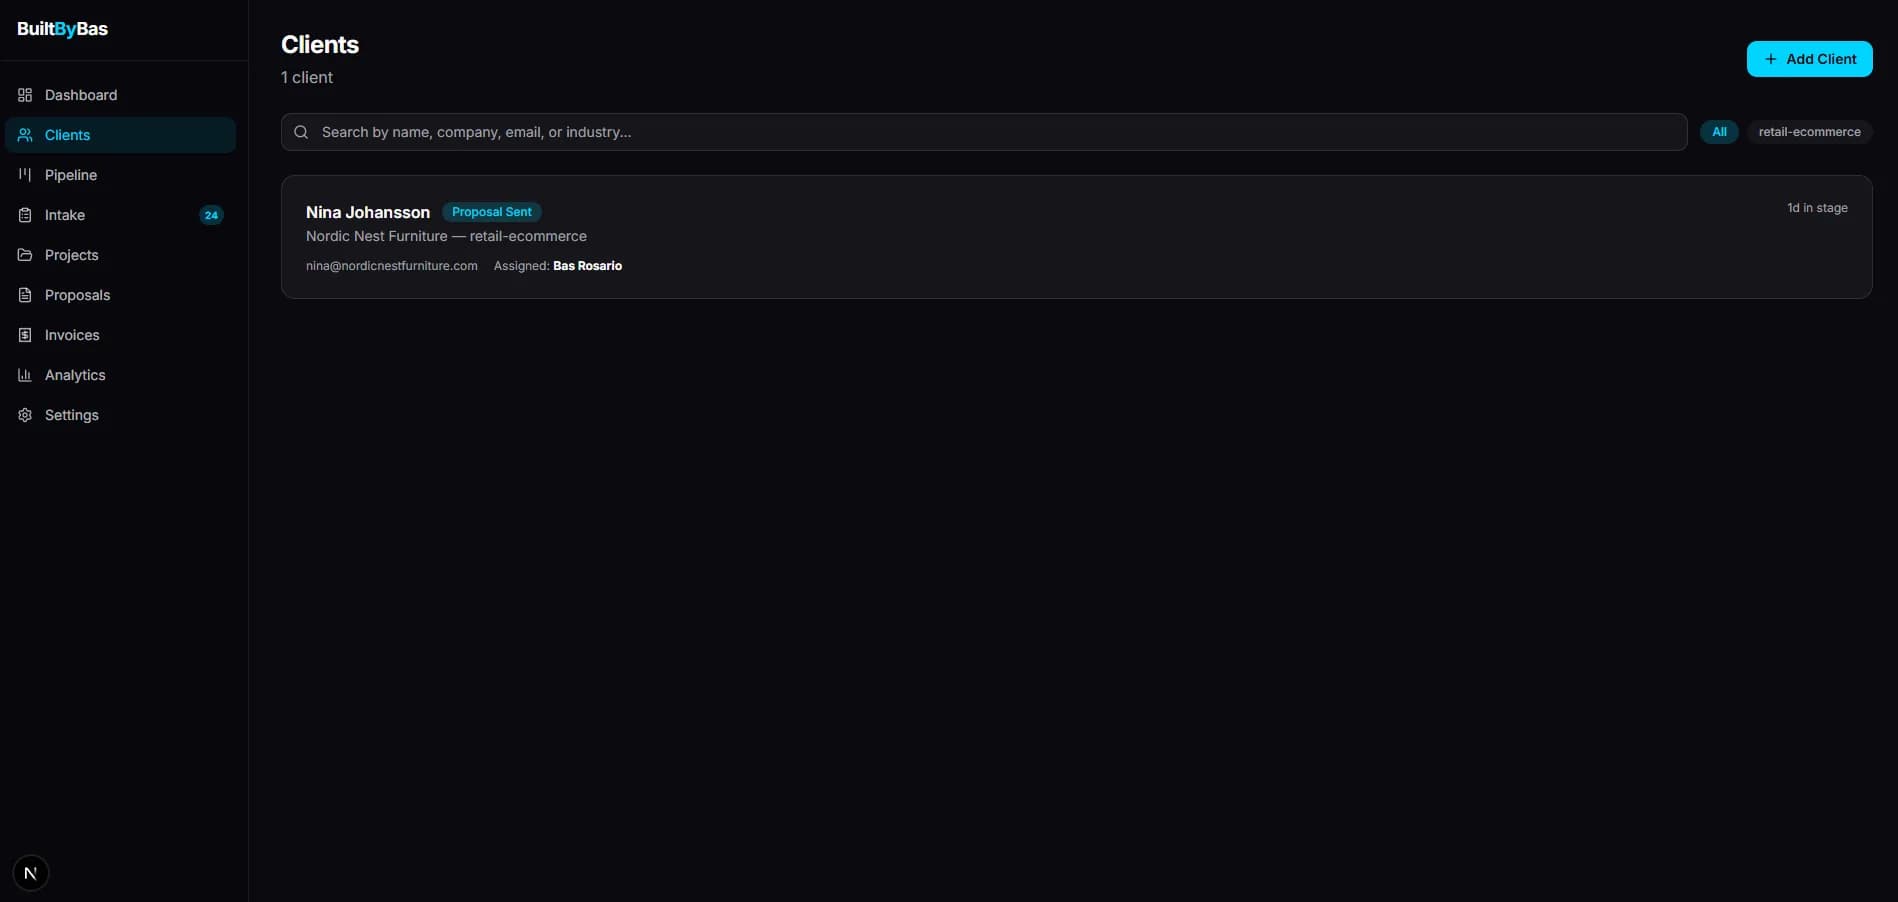1898x902 pixels.
Task: Click the Add Client button
Action: pyautogui.click(x=1809, y=59)
